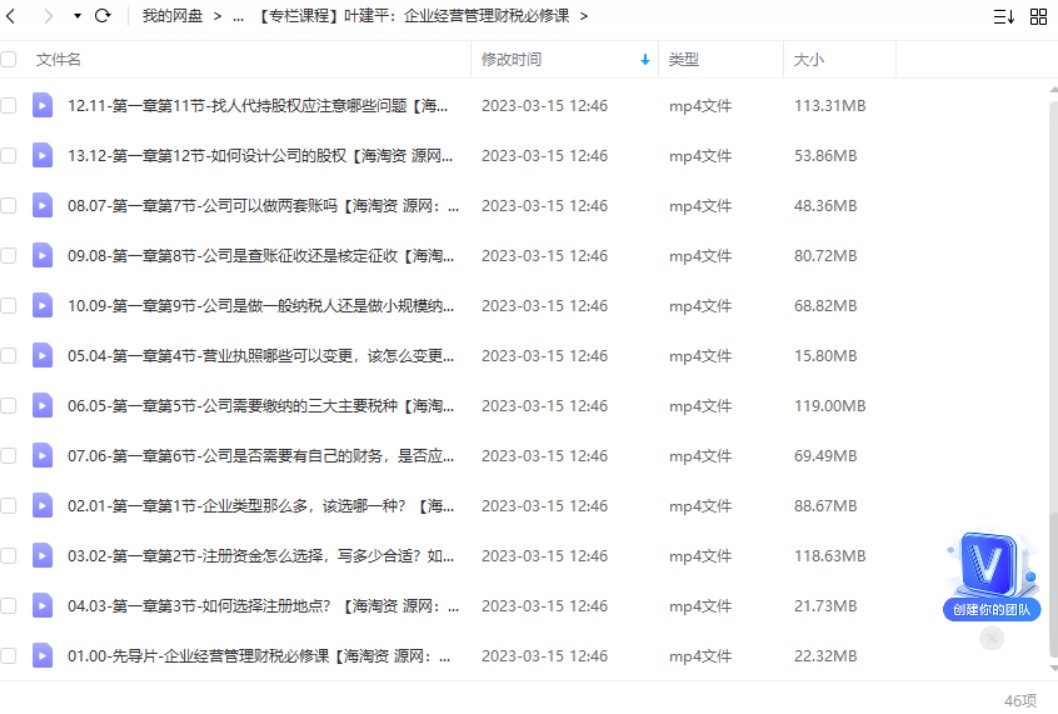Screen dimensions: 1058x714
Task: Click video icon of 03.02 第2节 file
Action: pos(43,555)
